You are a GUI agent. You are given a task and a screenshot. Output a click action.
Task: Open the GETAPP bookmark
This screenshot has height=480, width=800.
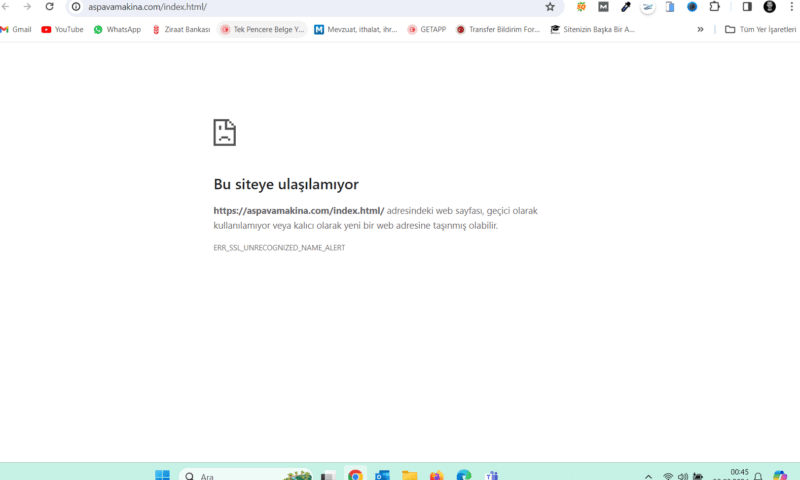click(426, 30)
